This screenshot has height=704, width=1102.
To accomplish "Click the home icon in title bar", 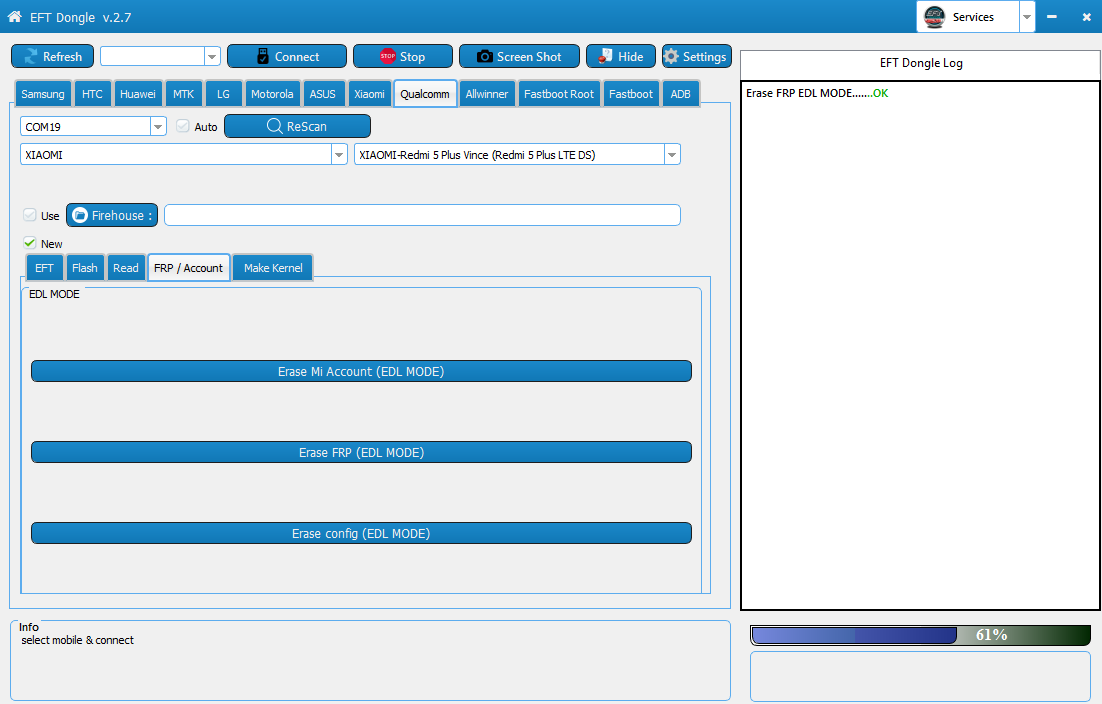I will pyautogui.click(x=14, y=16).
